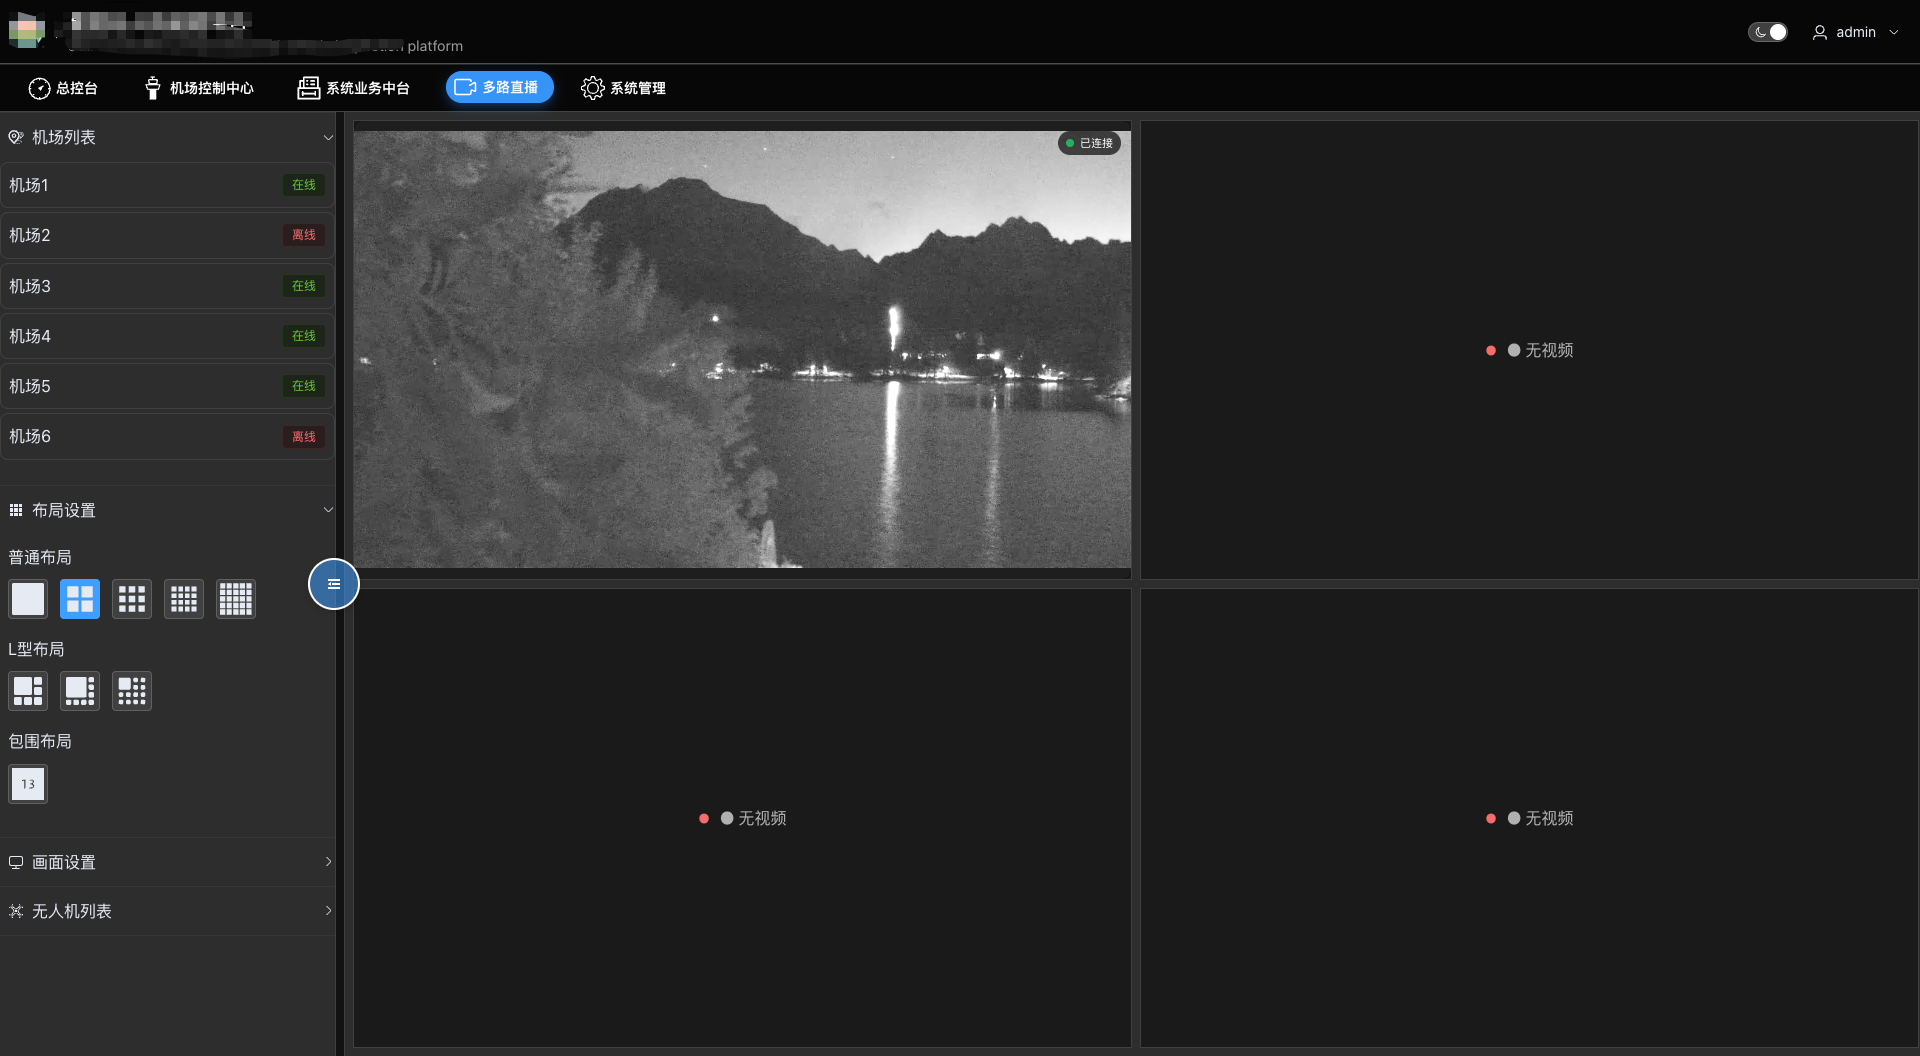The image size is (1920, 1056).
Task: Choose the 2x2 normal layout icon
Action: pos(80,599)
